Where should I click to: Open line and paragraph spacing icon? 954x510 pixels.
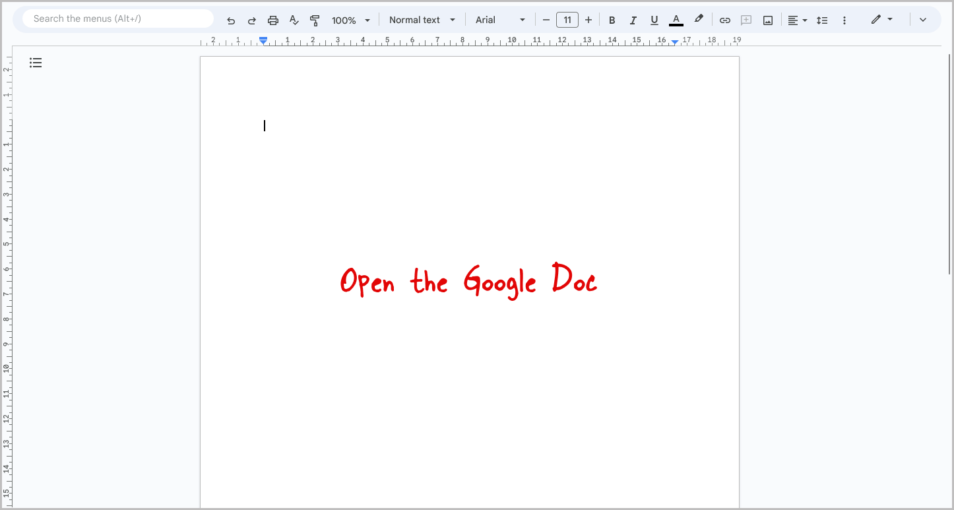click(823, 20)
